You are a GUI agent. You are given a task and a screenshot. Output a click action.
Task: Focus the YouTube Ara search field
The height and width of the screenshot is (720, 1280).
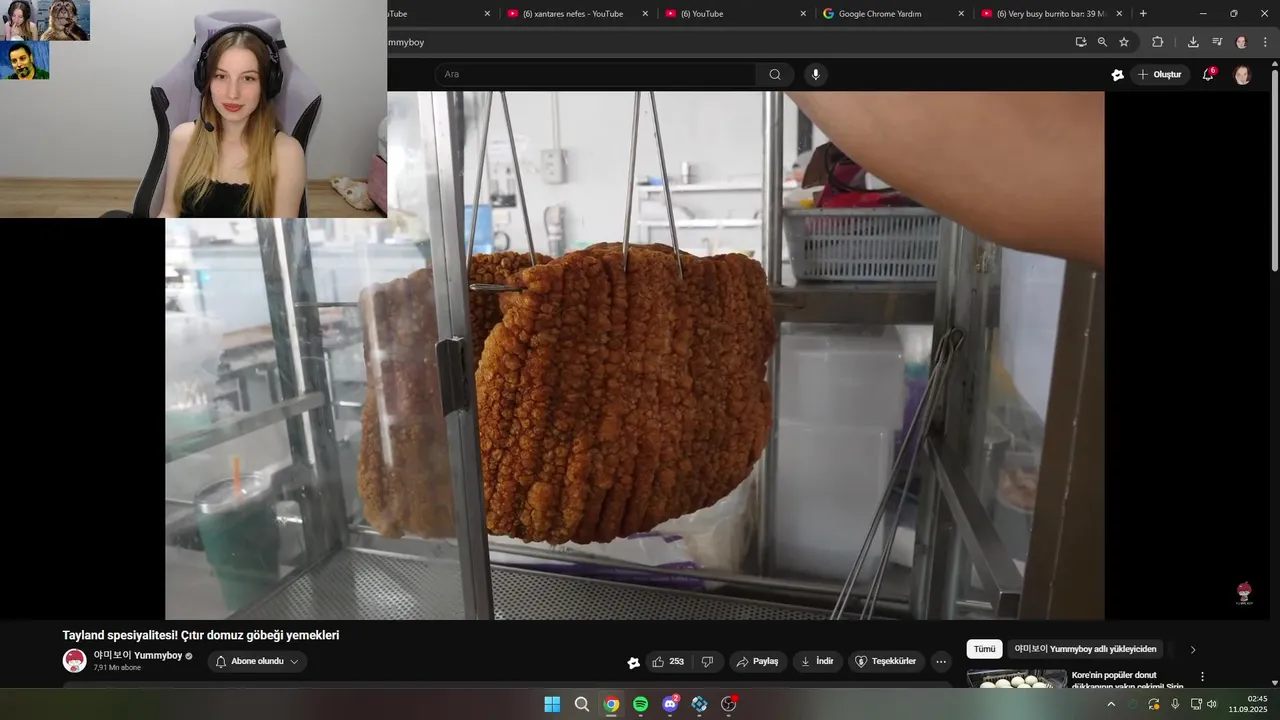[x=596, y=74]
